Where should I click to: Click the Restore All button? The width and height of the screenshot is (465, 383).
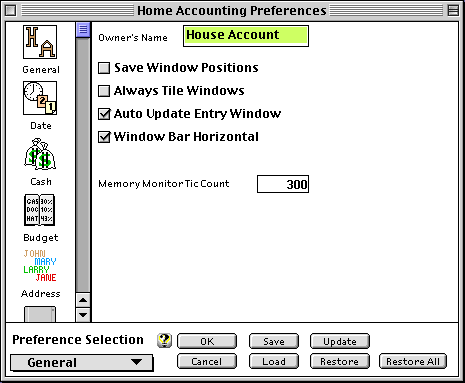pyautogui.click(x=413, y=362)
